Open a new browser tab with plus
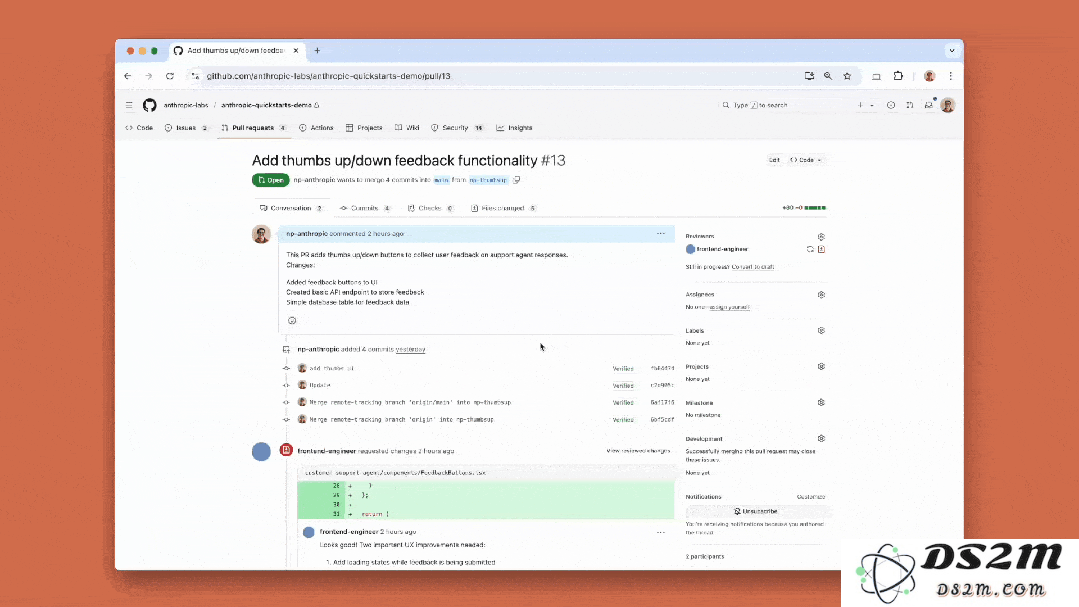The width and height of the screenshot is (1079, 607). tap(317, 50)
